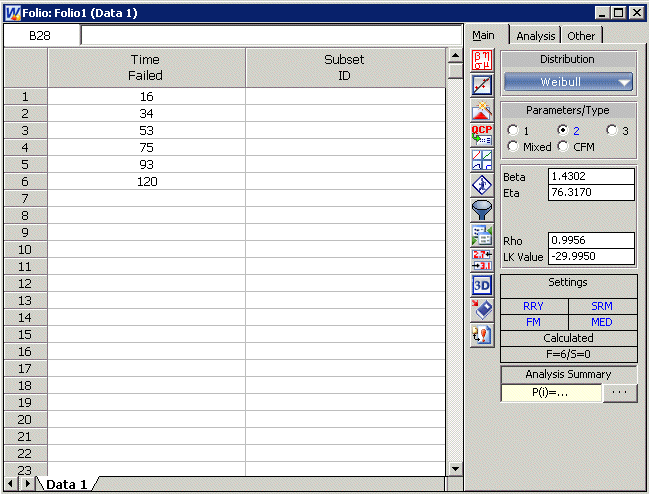Image resolution: width=649 pixels, height=494 pixels.
Task: Open the multiple plots sheet icon
Action: (x=482, y=160)
